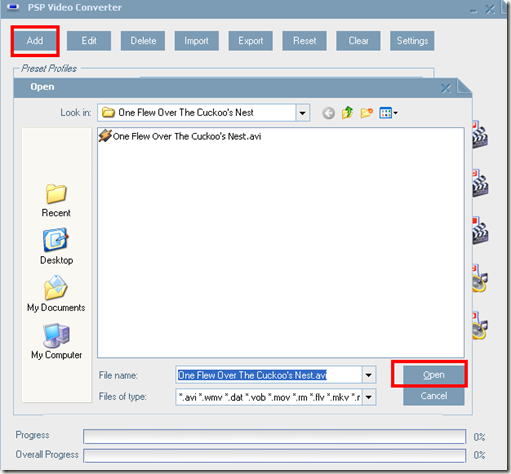Open Settings from the top toolbar
This screenshot has height=474, width=511.
pos(412,41)
